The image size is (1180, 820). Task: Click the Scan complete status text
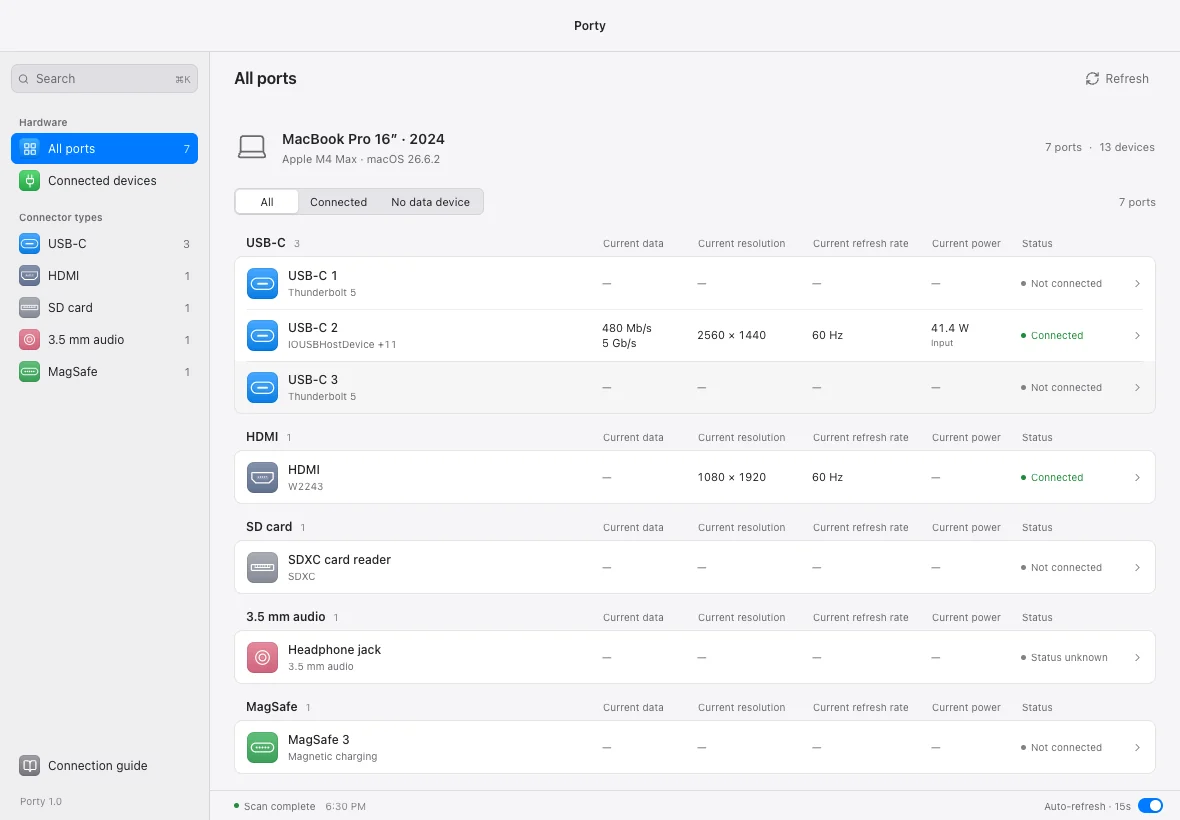[279, 806]
